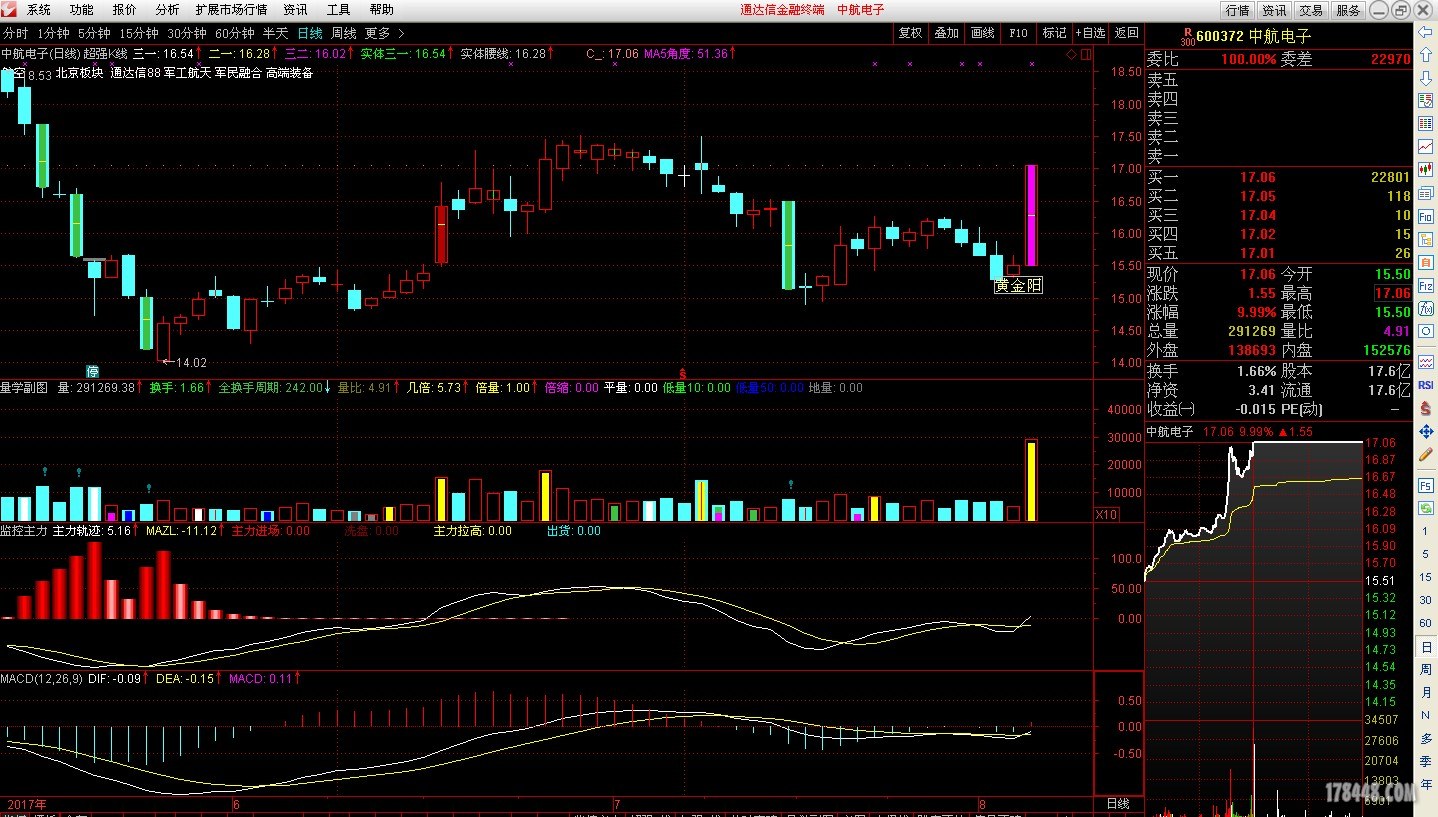Switch to the 半天 half-day period
The width and height of the screenshot is (1438, 817).
click(x=275, y=33)
